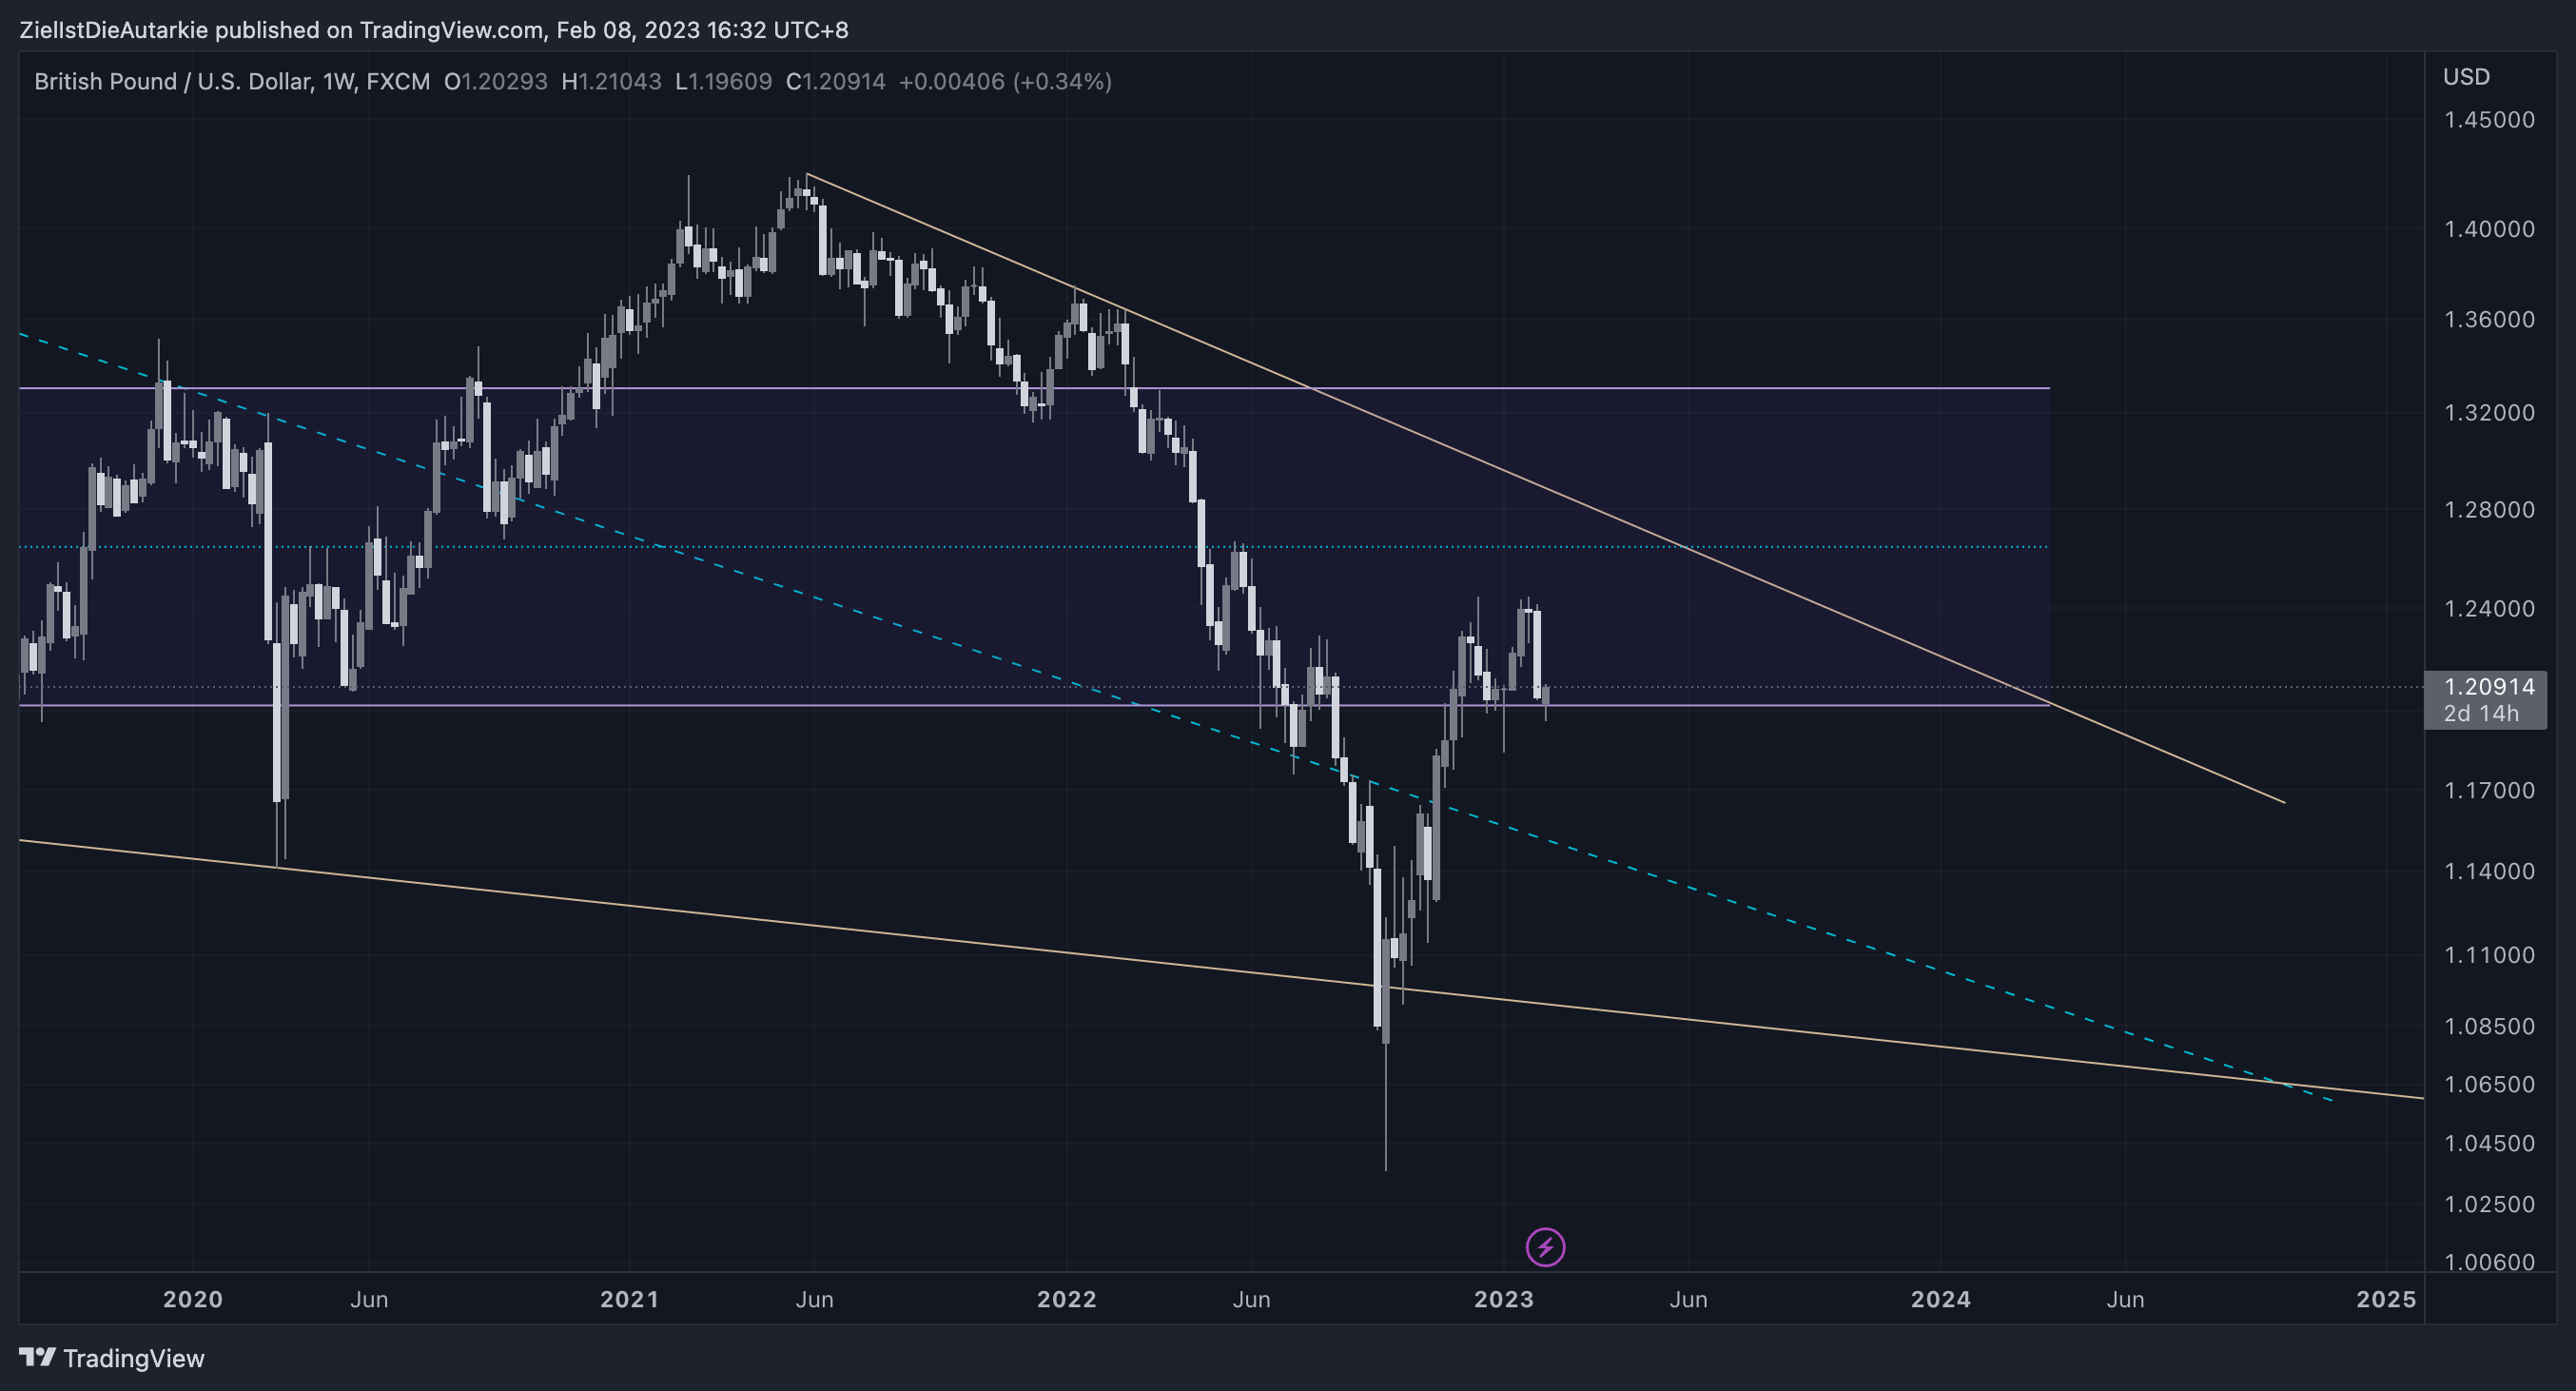
Task: Click the high value H1.21043
Action: coord(611,81)
